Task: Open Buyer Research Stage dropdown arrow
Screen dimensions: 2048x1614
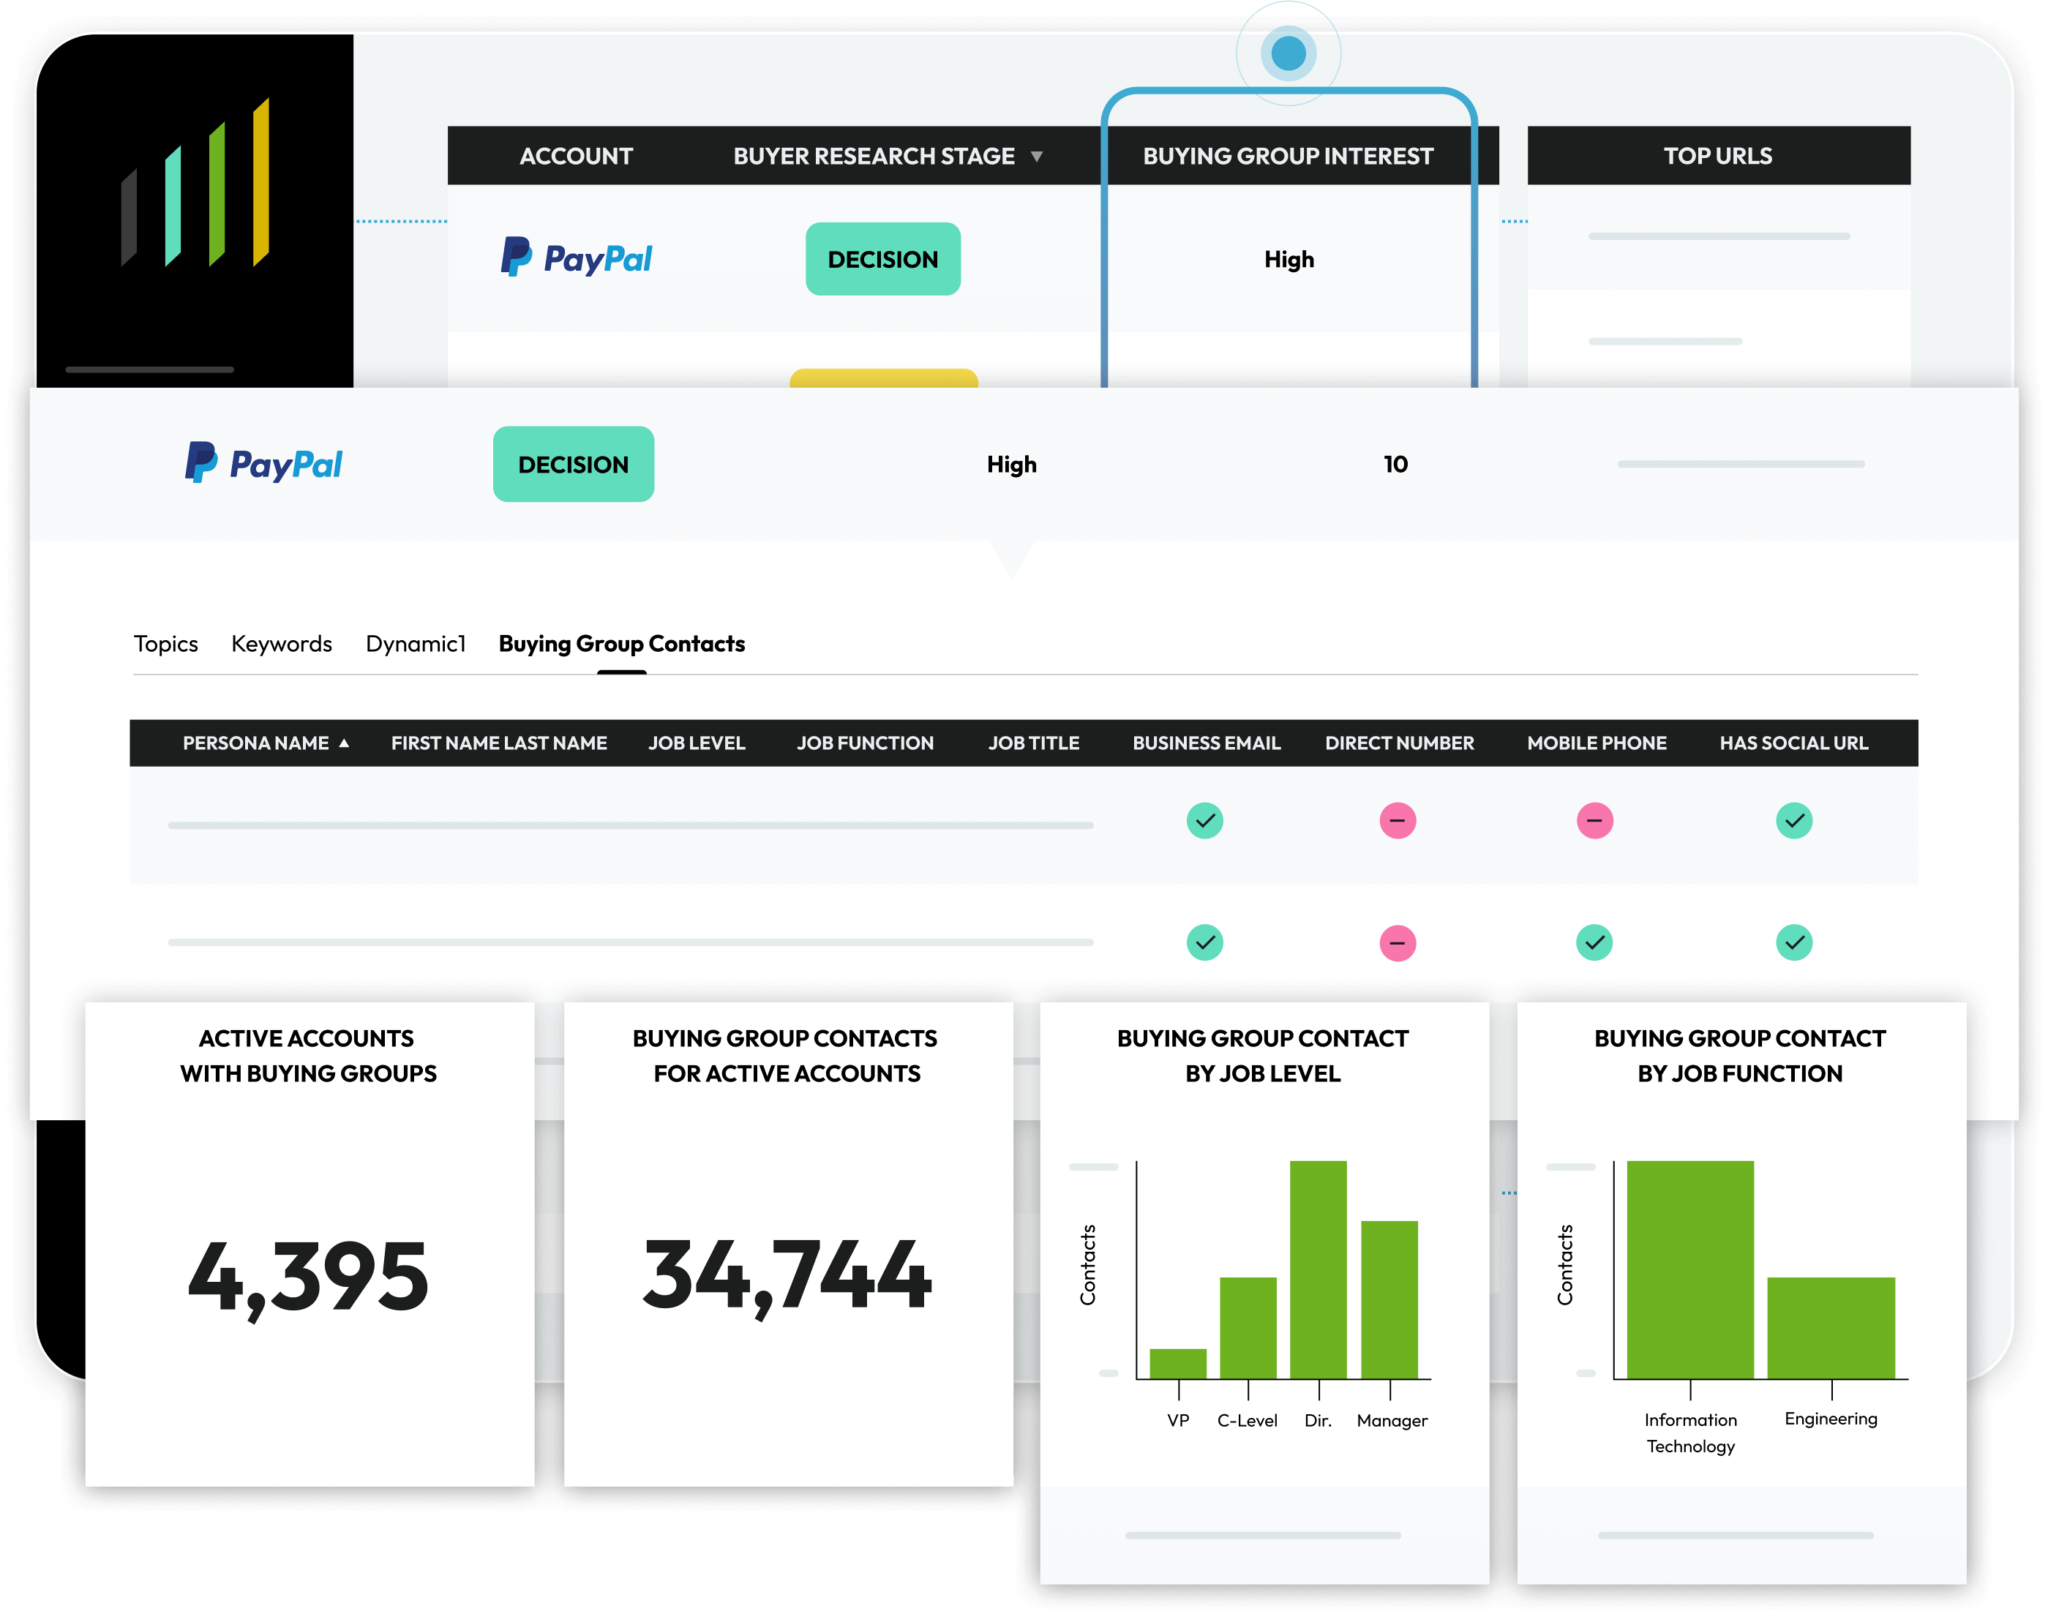Action: [x=1037, y=157]
